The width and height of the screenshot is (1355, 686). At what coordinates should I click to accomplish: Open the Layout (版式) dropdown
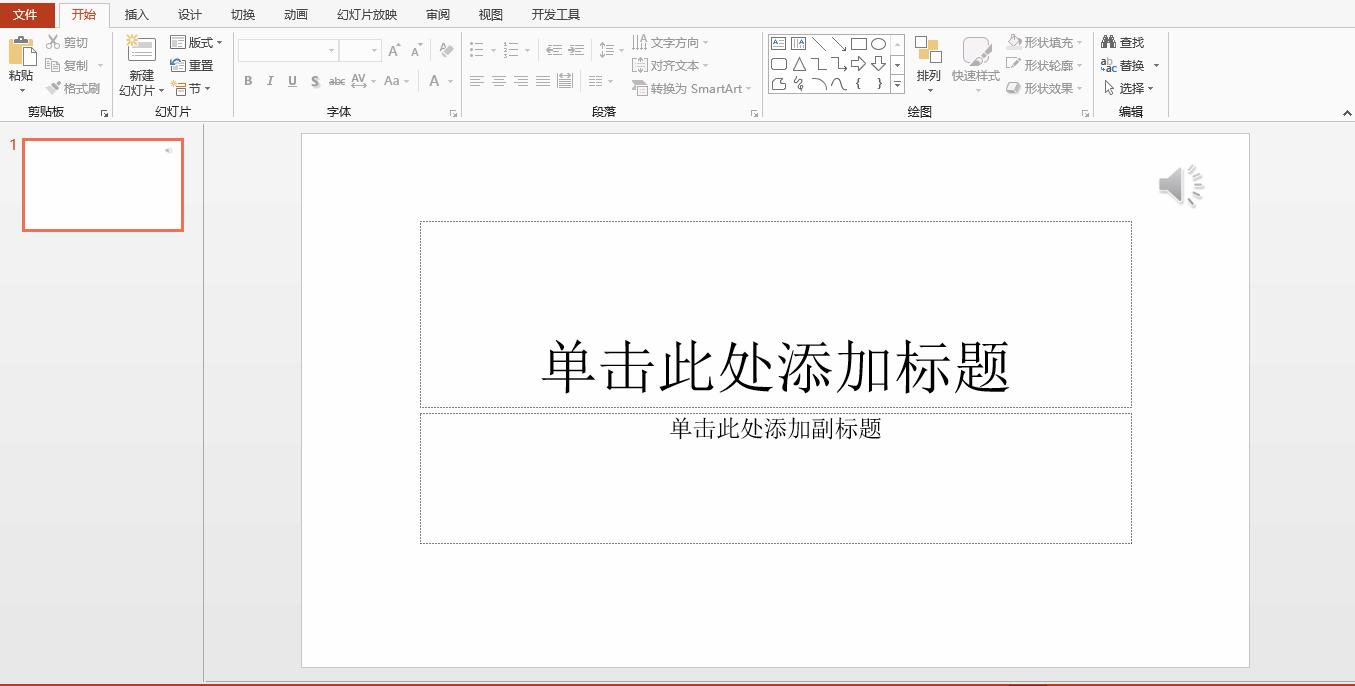click(x=196, y=42)
